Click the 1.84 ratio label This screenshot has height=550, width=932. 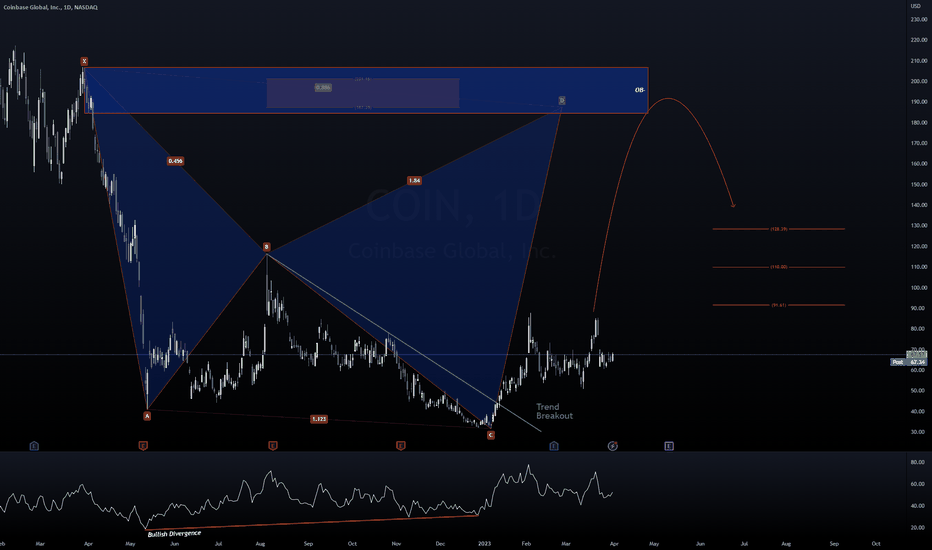coord(414,180)
